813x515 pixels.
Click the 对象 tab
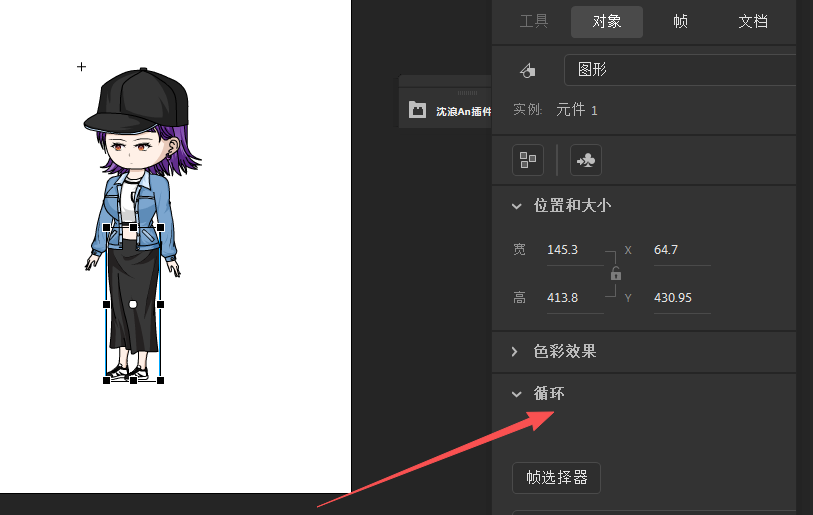pos(607,21)
